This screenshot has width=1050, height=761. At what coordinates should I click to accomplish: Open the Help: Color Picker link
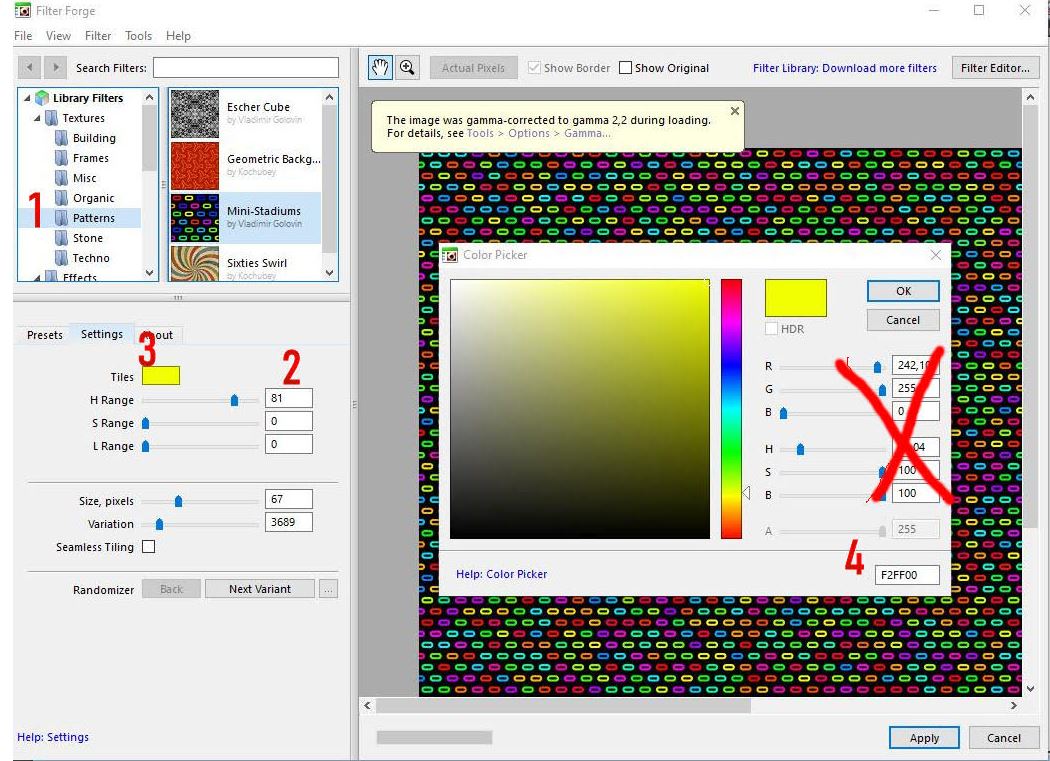tap(502, 574)
